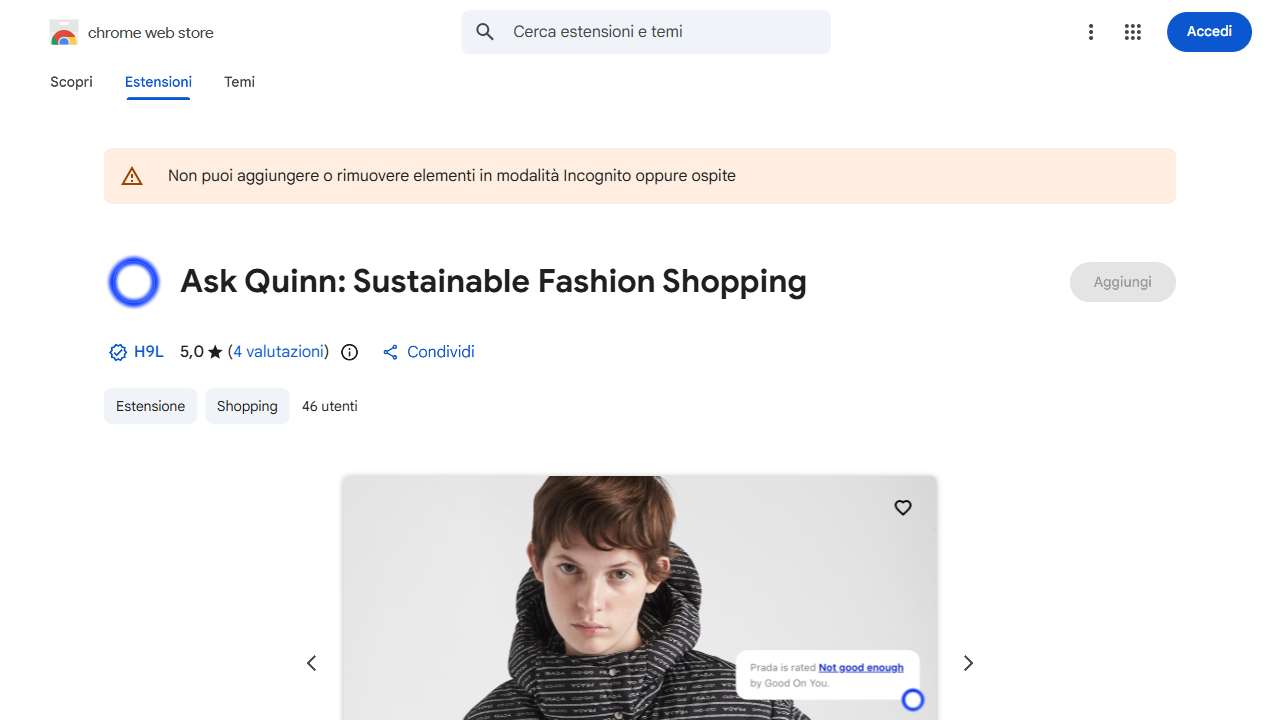Open the Temi tab

pyautogui.click(x=239, y=82)
